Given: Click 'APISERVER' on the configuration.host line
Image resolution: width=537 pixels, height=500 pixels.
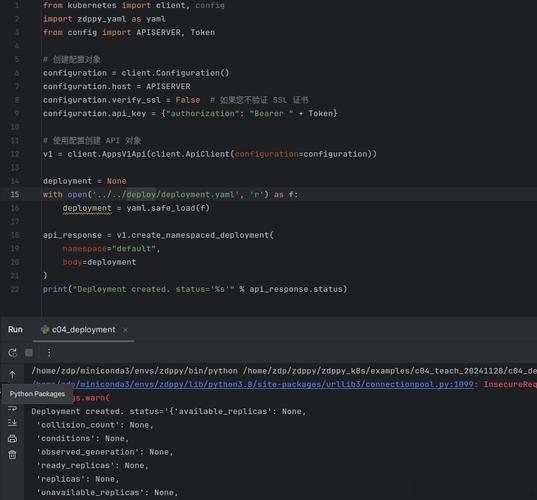Looking at the screenshot, I should (x=168, y=86).
